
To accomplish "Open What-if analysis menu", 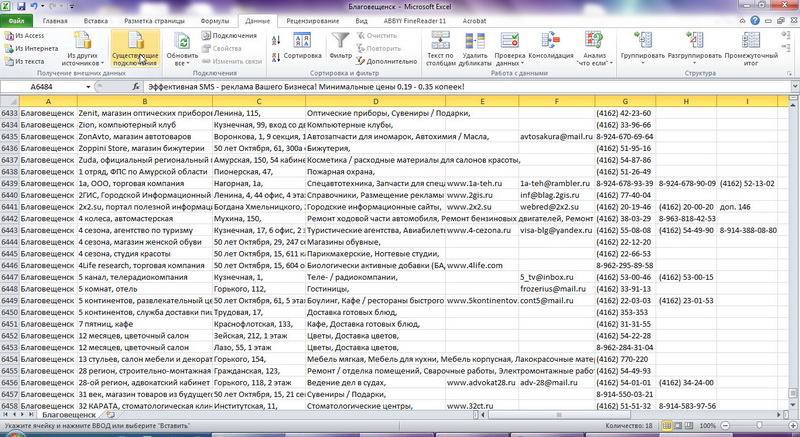I will [594, 49].
